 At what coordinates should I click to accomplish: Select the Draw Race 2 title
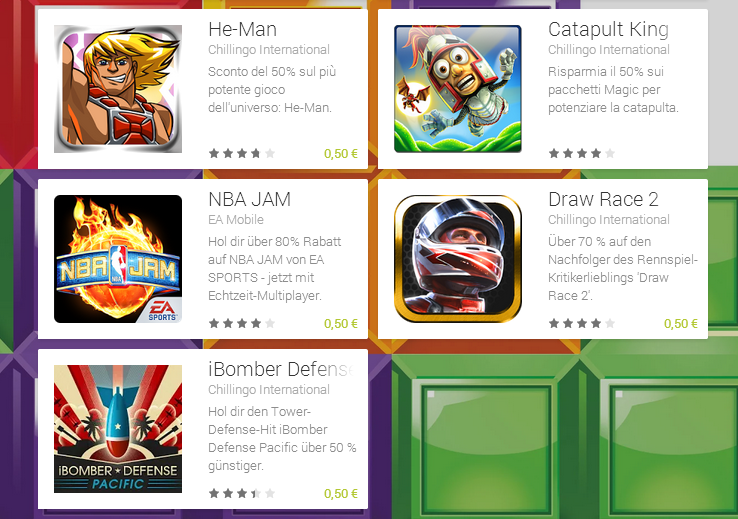[x=603, y=200]
